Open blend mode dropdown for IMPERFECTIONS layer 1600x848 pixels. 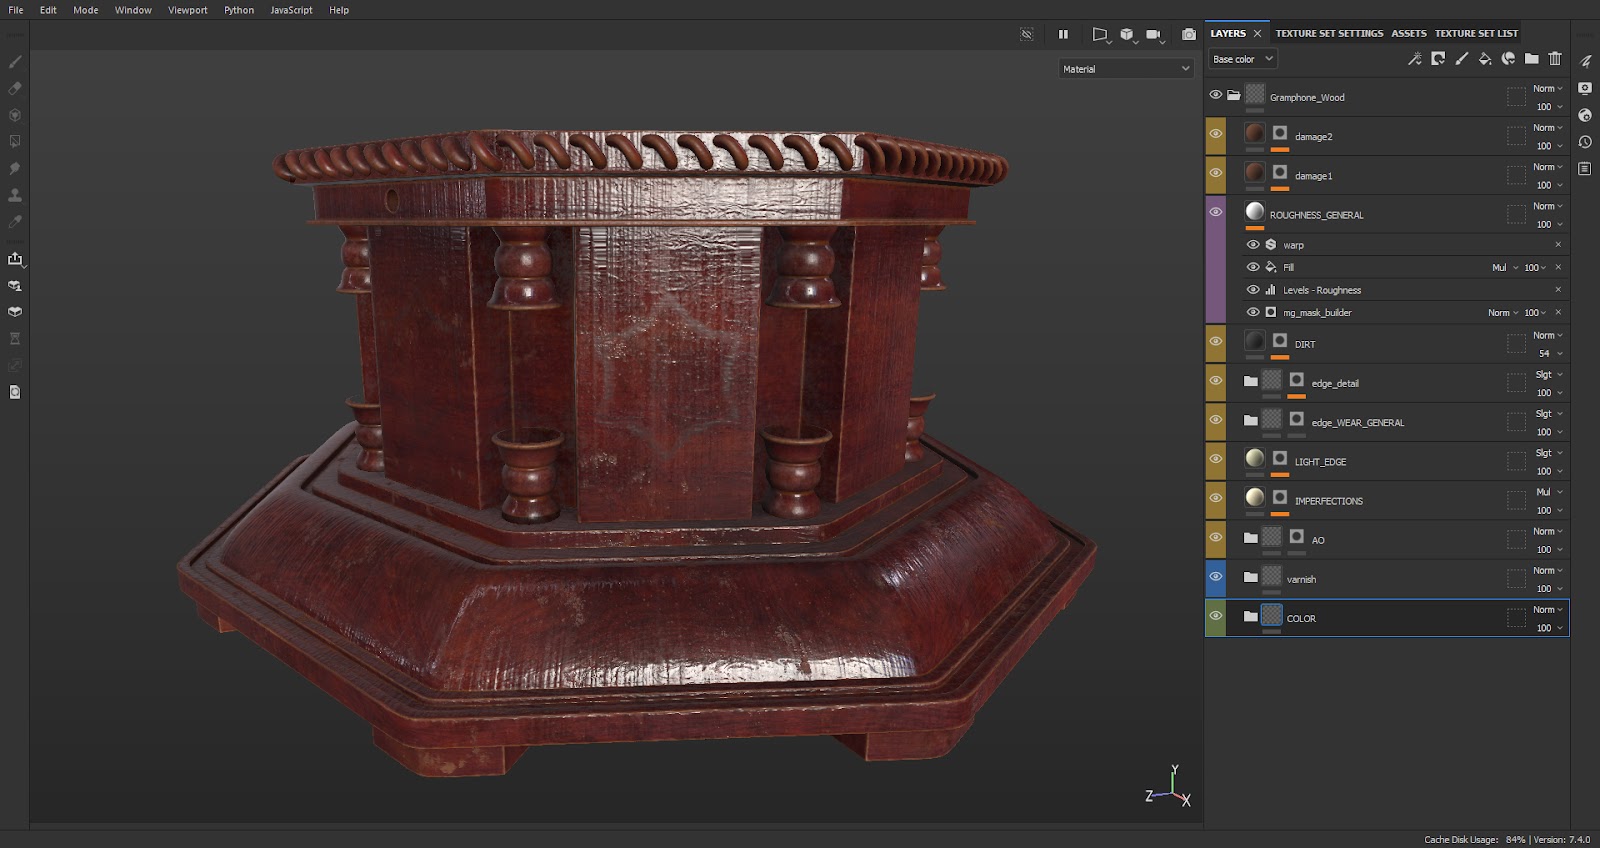pos(1548,492)
